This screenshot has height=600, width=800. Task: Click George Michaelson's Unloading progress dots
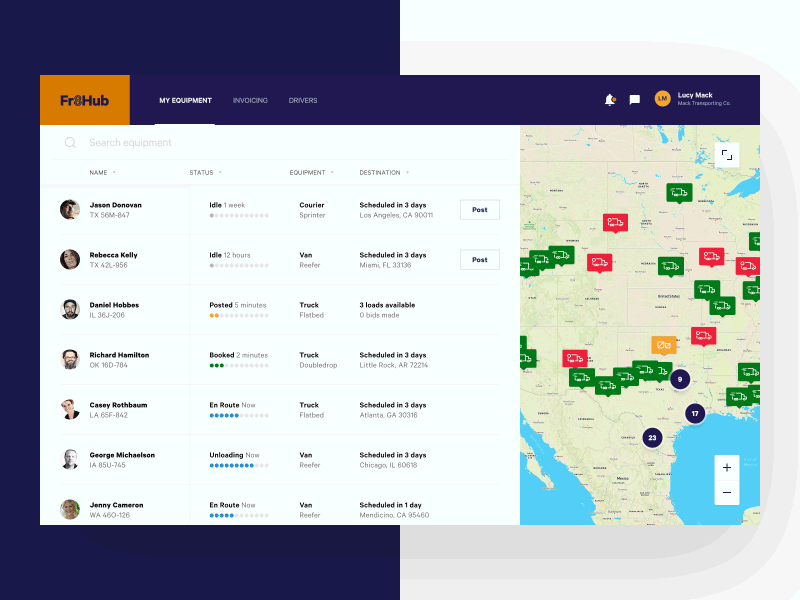239,465
